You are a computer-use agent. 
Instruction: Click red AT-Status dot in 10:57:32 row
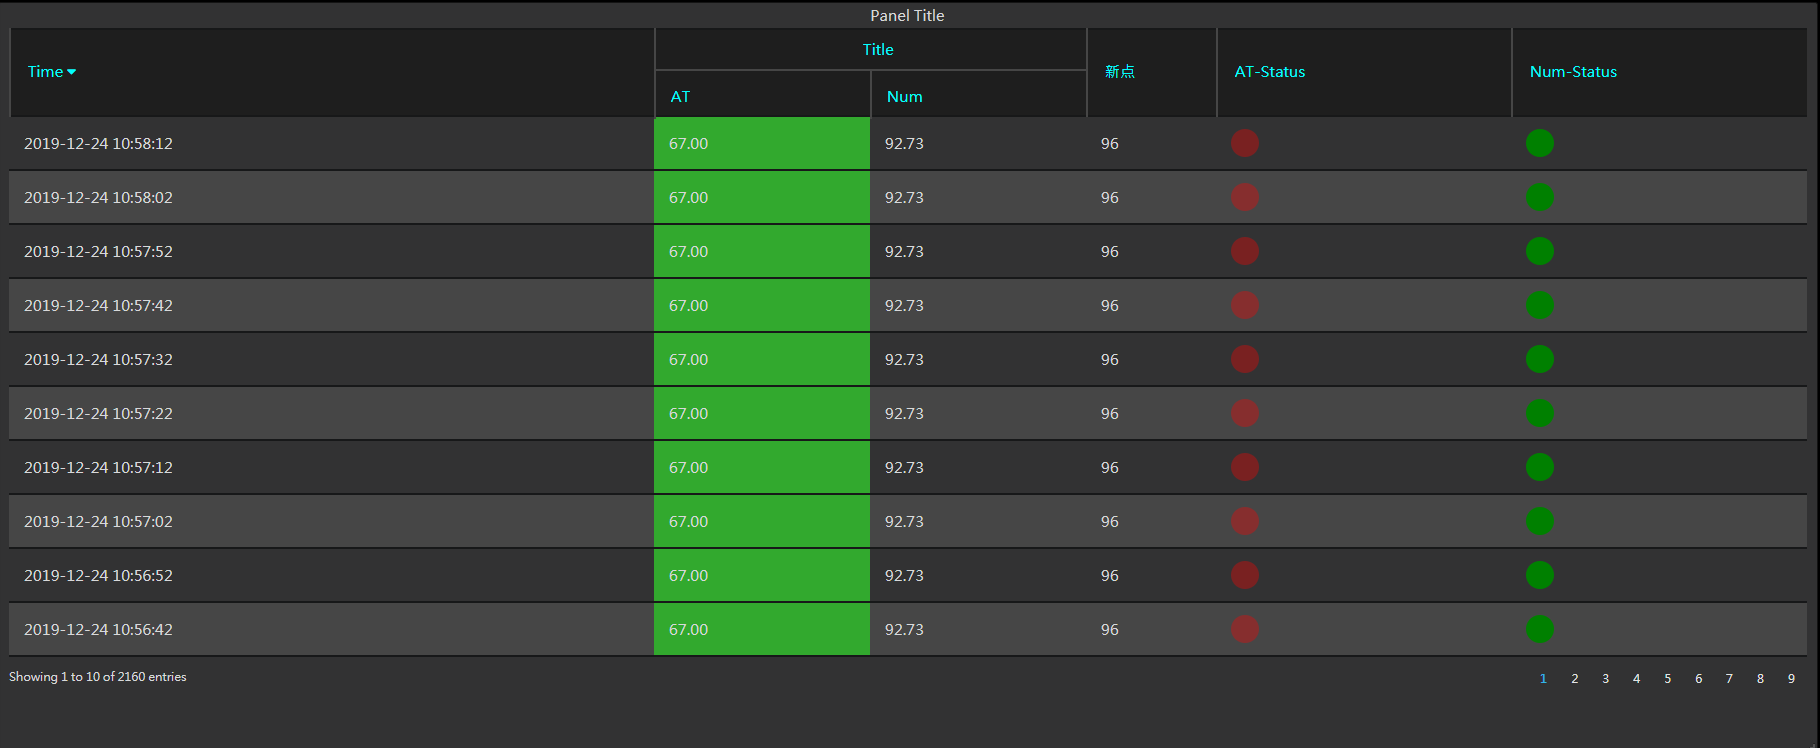1245,359
